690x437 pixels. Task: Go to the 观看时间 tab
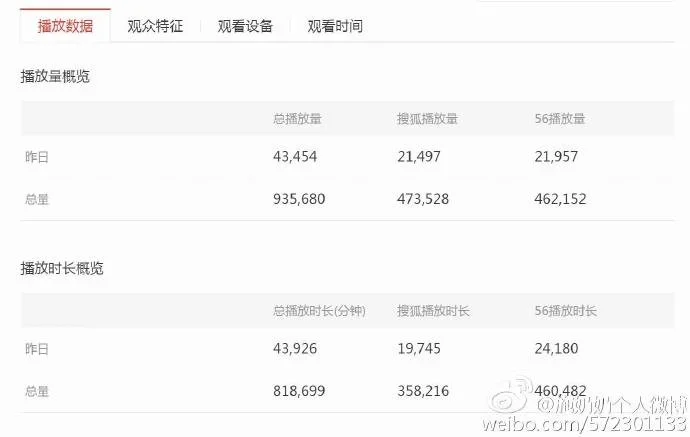click(335, 26)
